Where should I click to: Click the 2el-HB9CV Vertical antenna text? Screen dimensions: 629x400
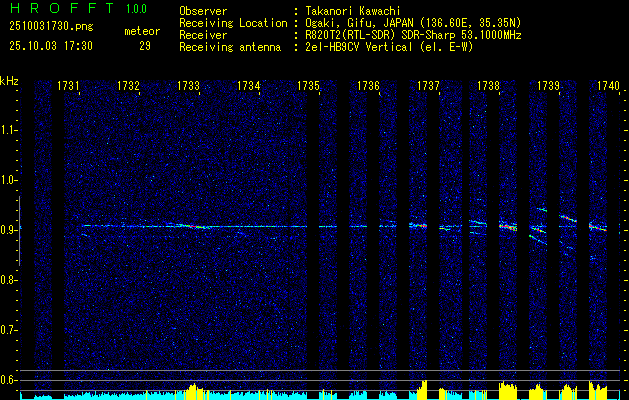pos(389,47)
